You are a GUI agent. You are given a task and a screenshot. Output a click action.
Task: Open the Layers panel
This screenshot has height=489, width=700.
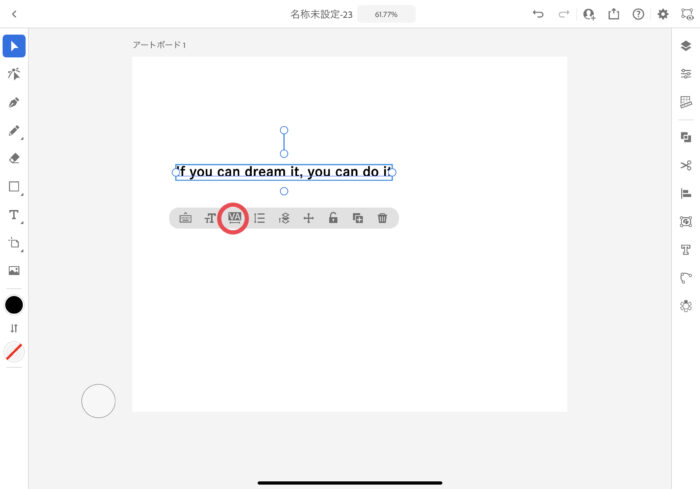(686, 46)
